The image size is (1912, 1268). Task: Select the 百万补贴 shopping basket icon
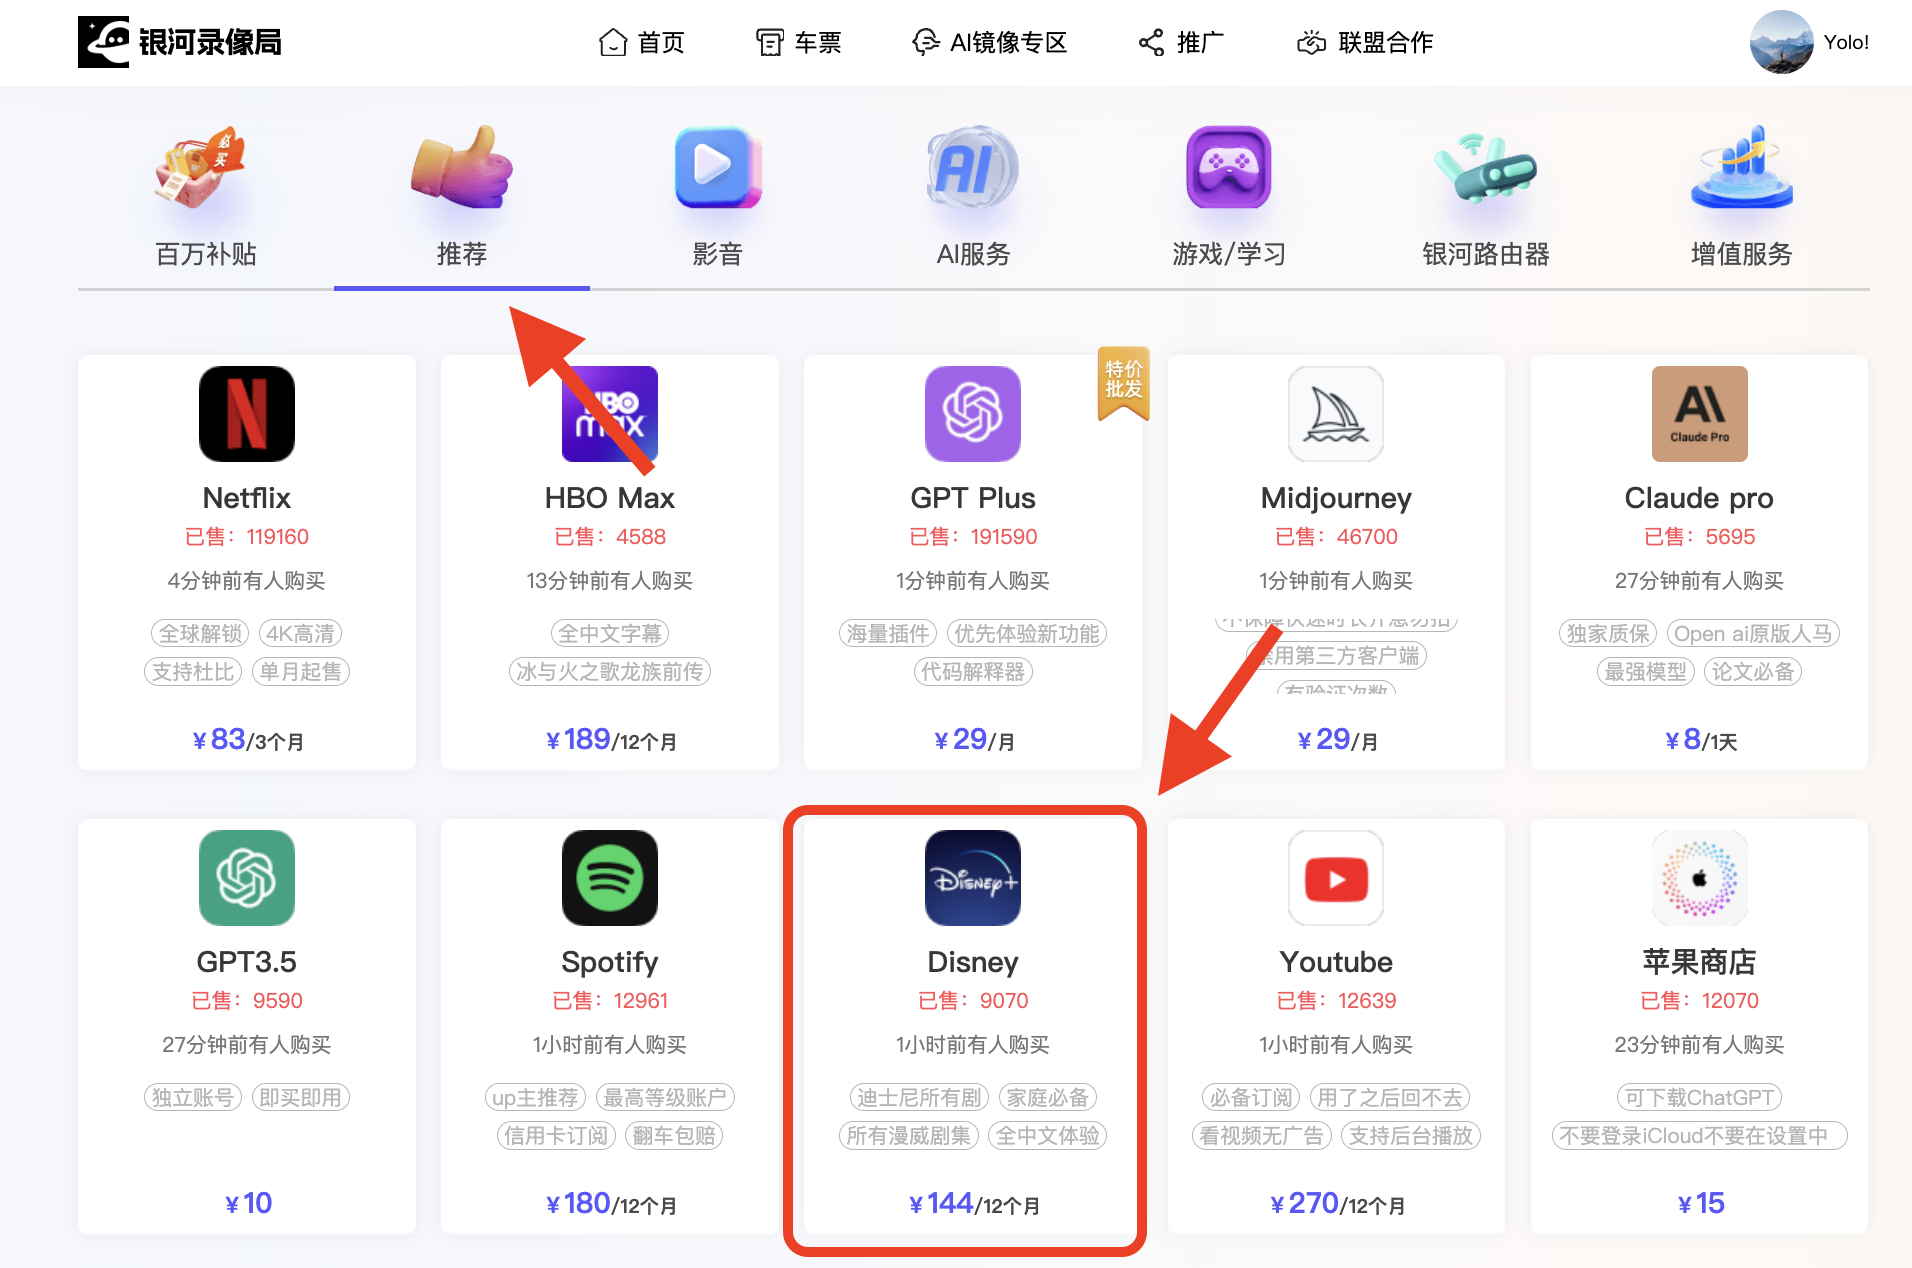[x=201, y=166]
